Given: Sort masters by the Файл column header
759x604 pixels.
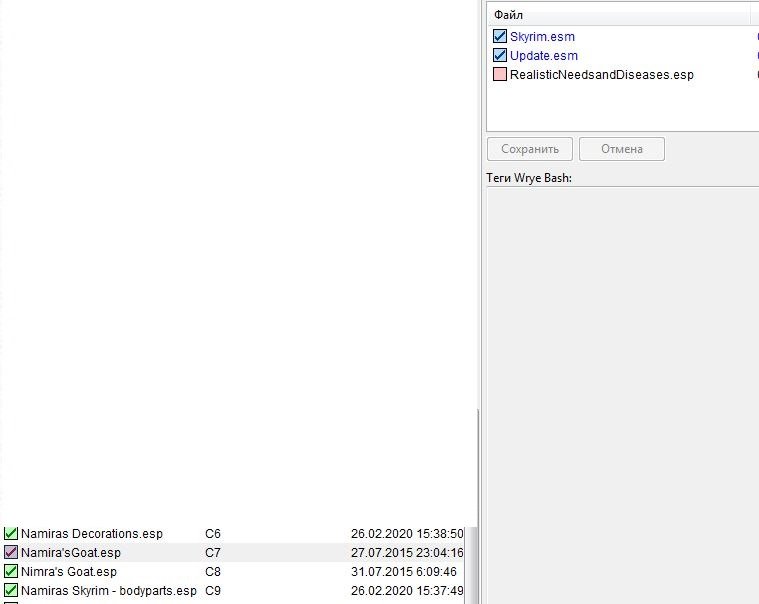Looking at the screenshot, I should click(x=618, y=15).
